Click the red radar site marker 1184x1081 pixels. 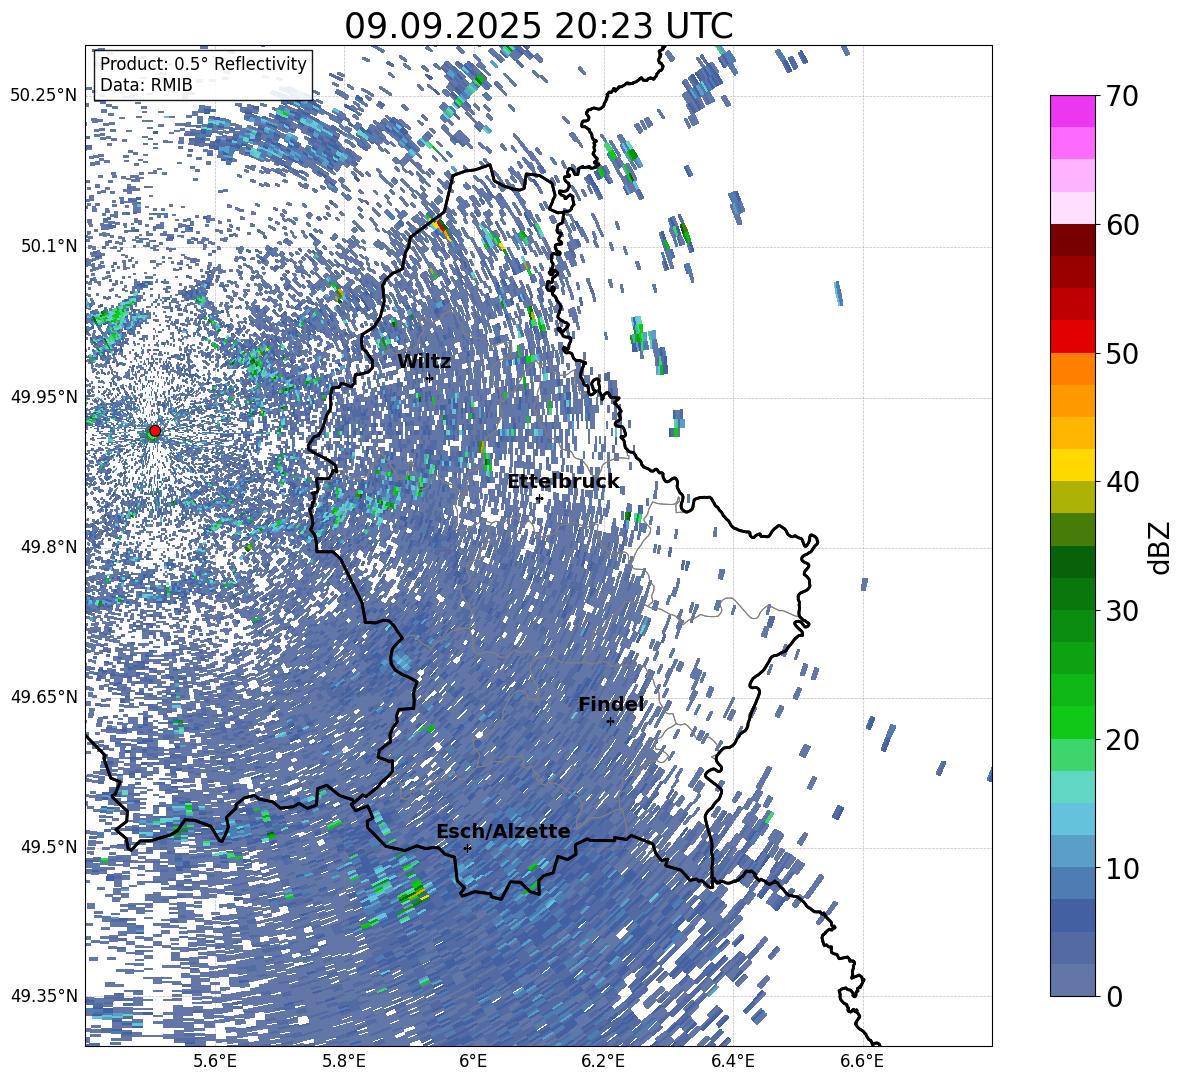point(155,430)
